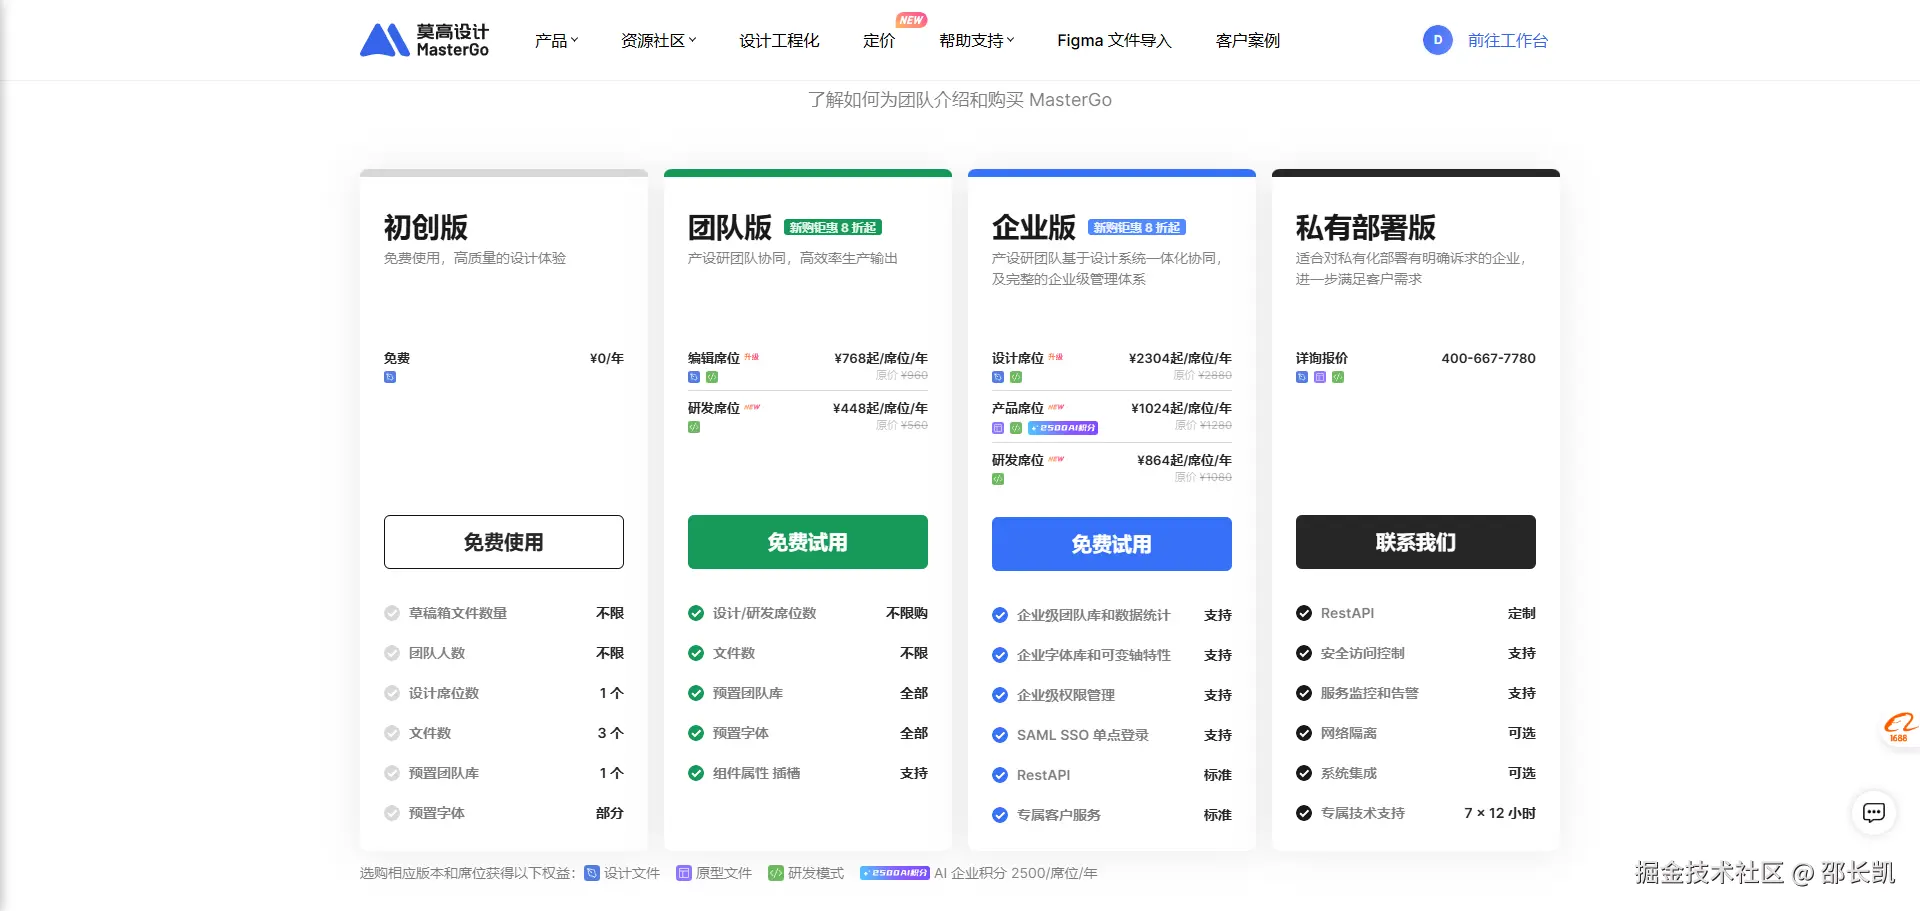This screenshot has width=1920, height=911.
Task: Click the 团队版 plan title
Action: pyautogui.click(x=730, y=228)
